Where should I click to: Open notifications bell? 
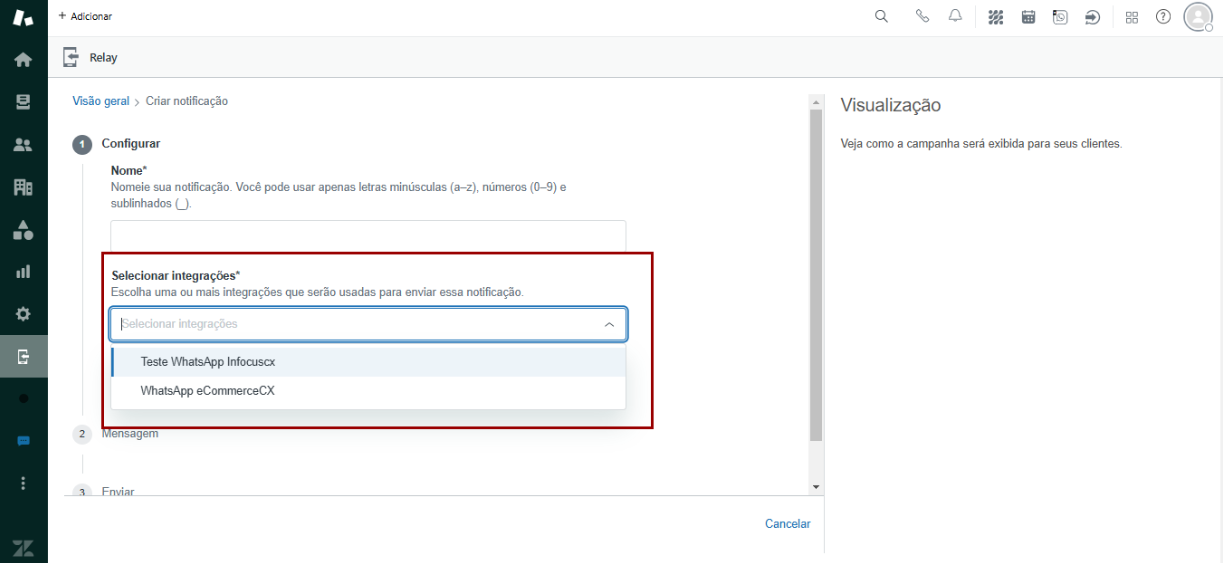955,17
